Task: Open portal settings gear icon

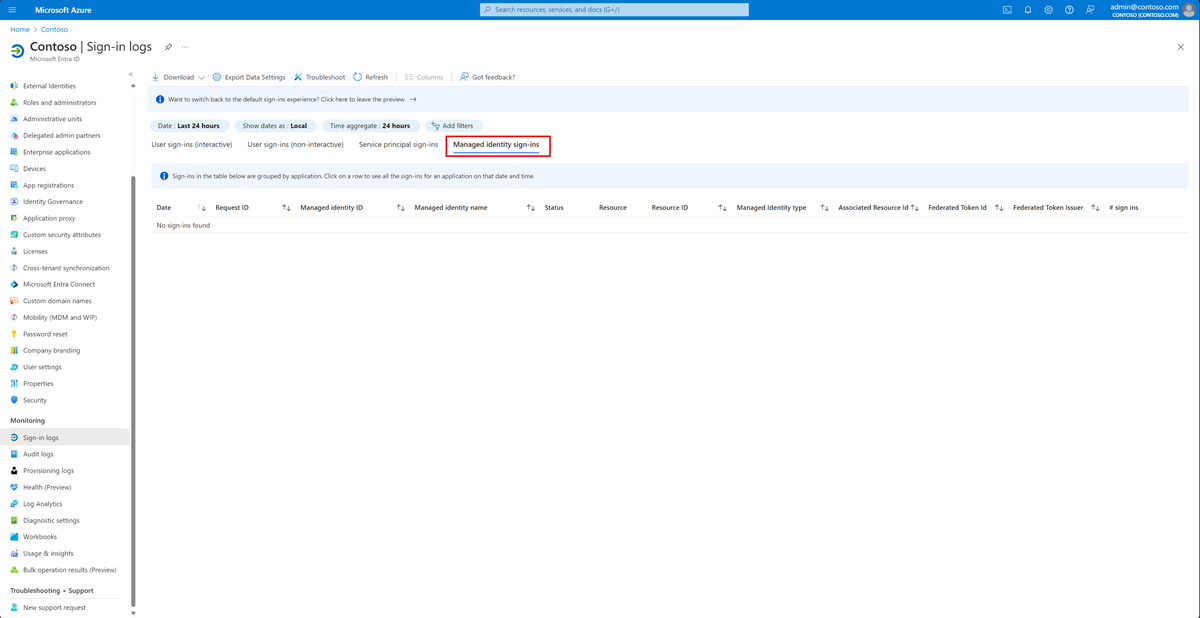Action: 1049,10
